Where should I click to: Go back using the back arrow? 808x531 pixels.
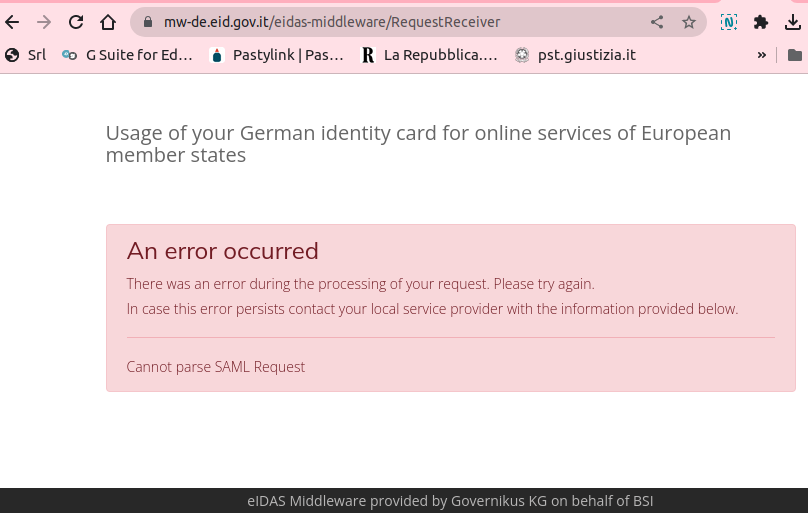point(12,22)
